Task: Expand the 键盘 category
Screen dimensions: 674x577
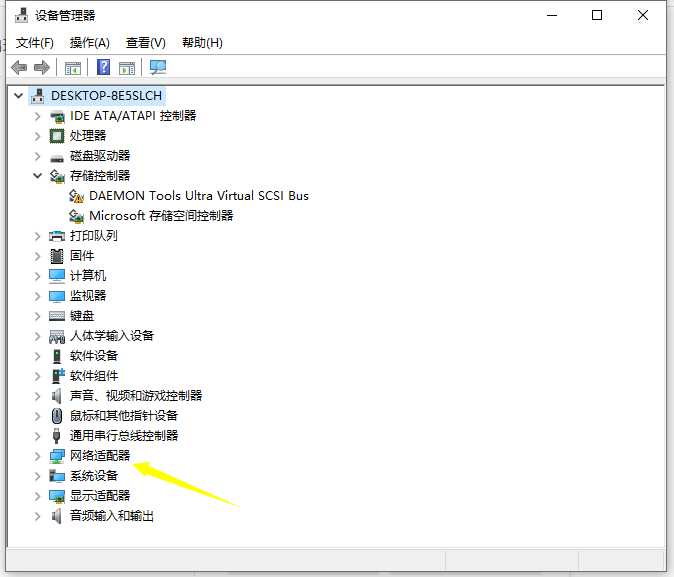Action: pyautogui.click(x=38, y=316)
